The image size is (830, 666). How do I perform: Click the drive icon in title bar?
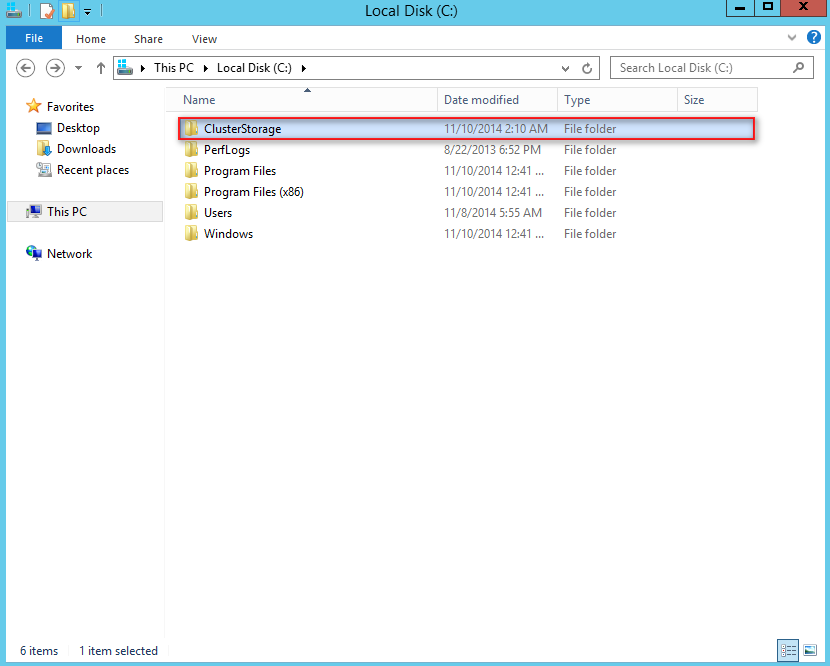click(14, 11)
